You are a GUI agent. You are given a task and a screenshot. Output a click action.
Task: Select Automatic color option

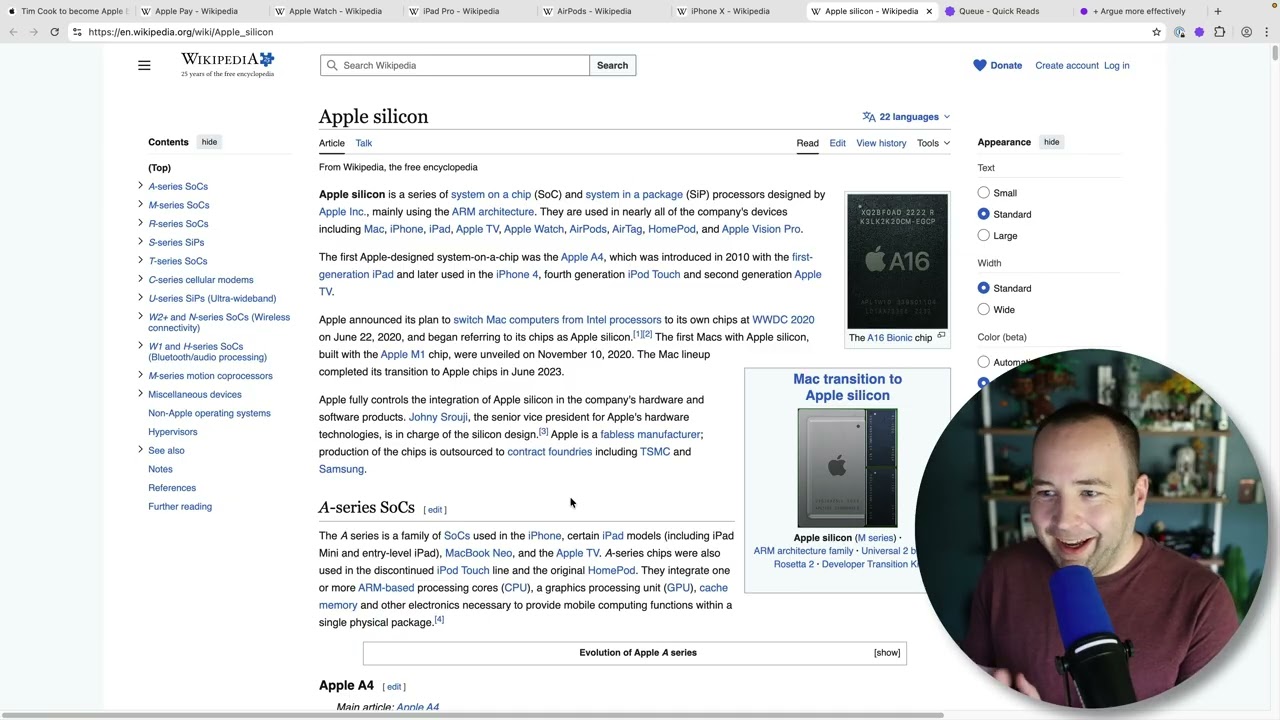pyautogui.click(x=984, y=362)
